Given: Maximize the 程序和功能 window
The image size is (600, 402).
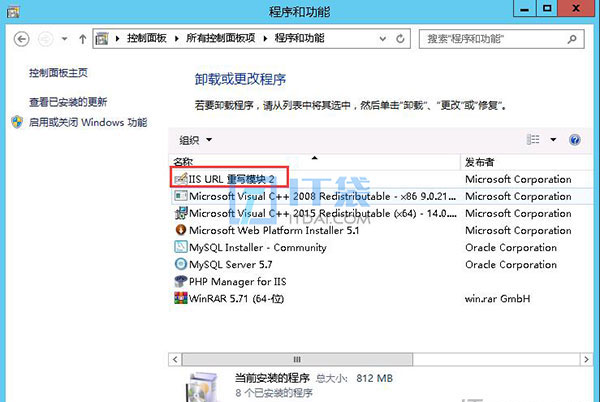Looking at the screenshot, I should coord(547,8).
